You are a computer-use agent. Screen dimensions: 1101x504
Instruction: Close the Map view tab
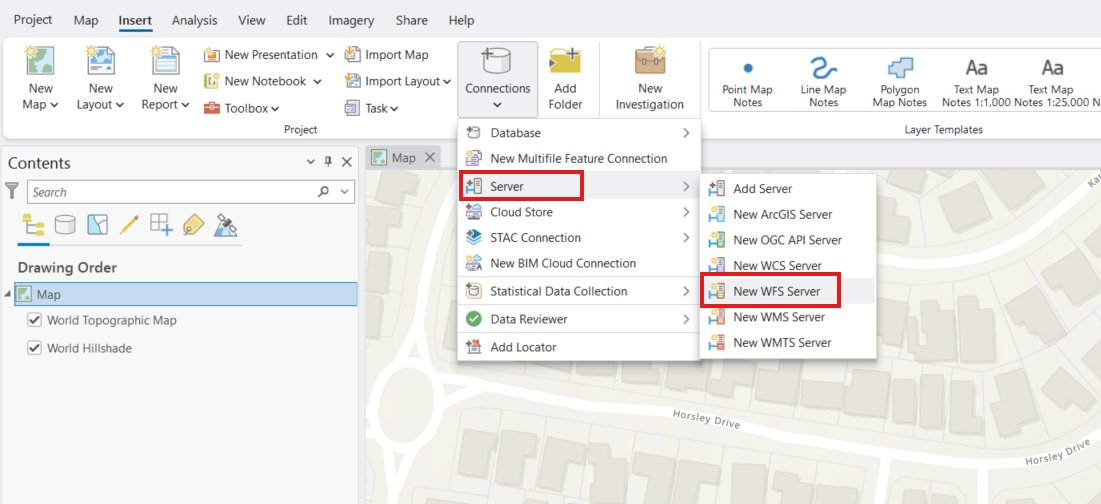[x=430, y=157]
